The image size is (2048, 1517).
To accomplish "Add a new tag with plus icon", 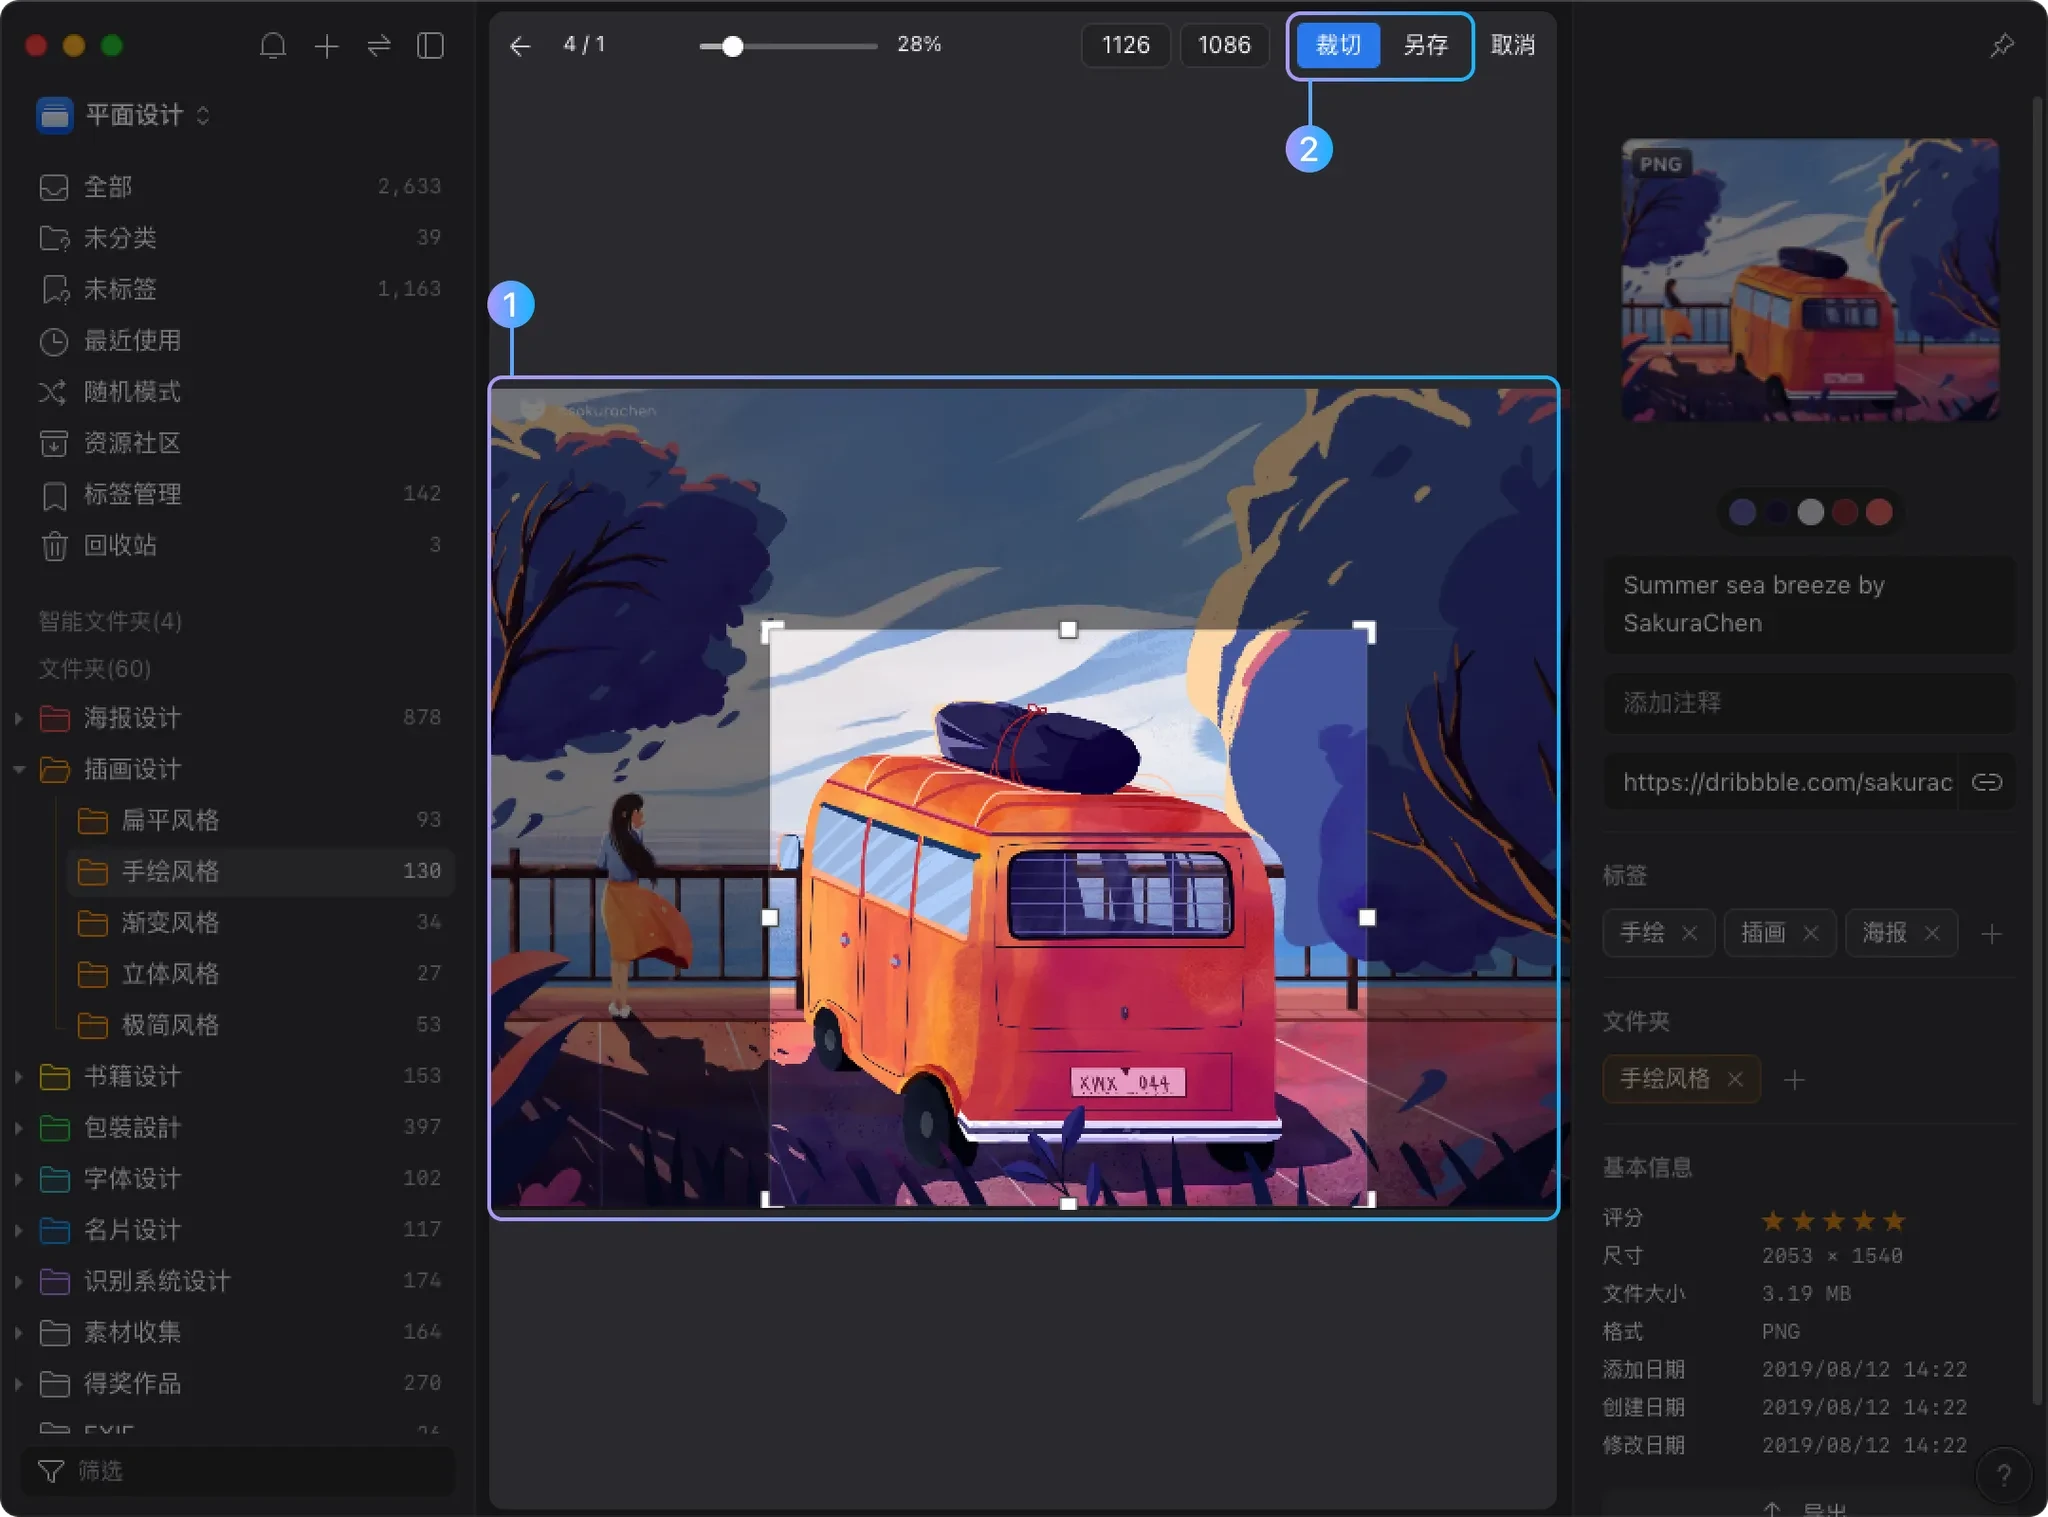I will pyautogui.click(x=1991, y=934).
